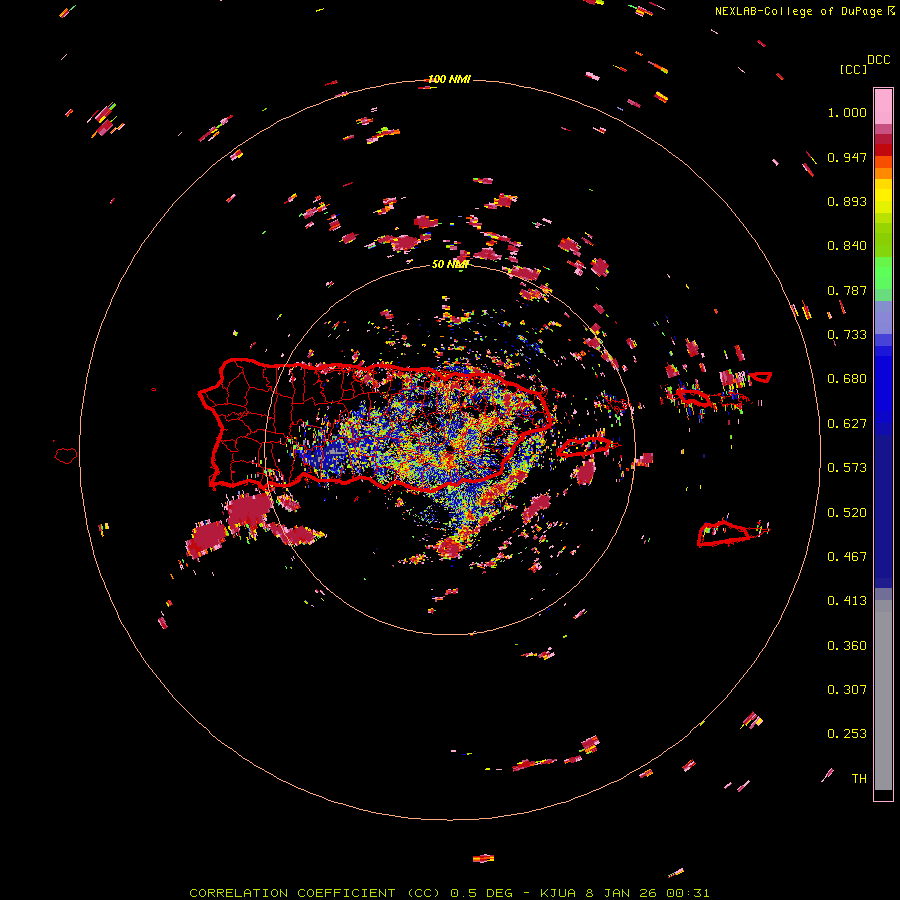Click the 0.680 scale label
The width and height of the screenshot is (900, 900).
[x=847, y=379]
